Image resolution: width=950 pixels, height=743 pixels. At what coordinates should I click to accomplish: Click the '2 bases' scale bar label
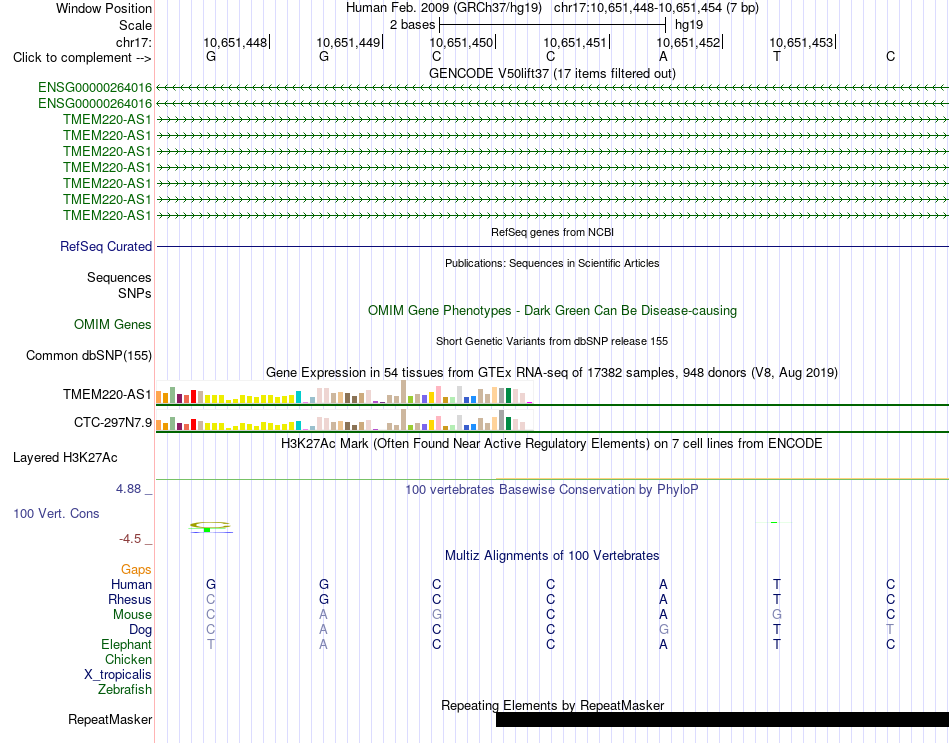(x=412, y=25)
